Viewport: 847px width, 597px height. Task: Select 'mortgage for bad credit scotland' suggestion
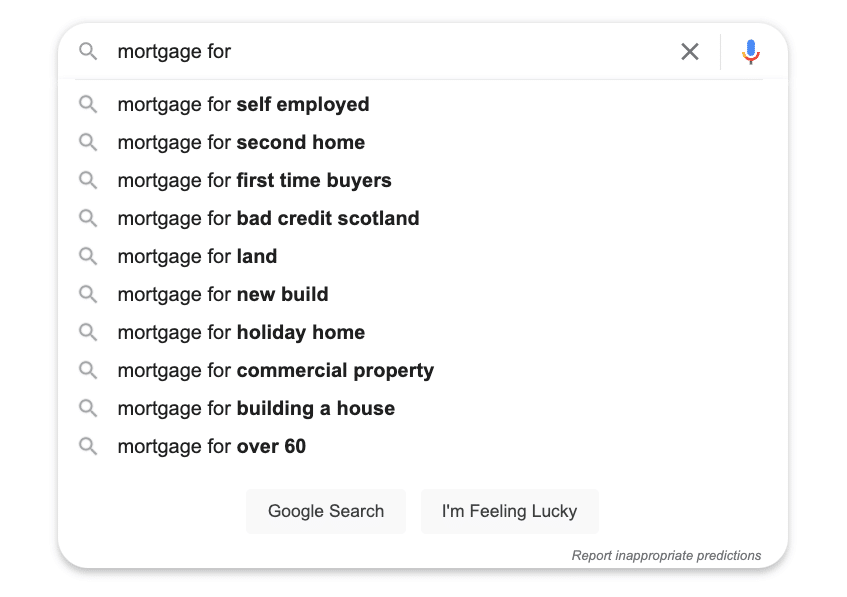268,218
